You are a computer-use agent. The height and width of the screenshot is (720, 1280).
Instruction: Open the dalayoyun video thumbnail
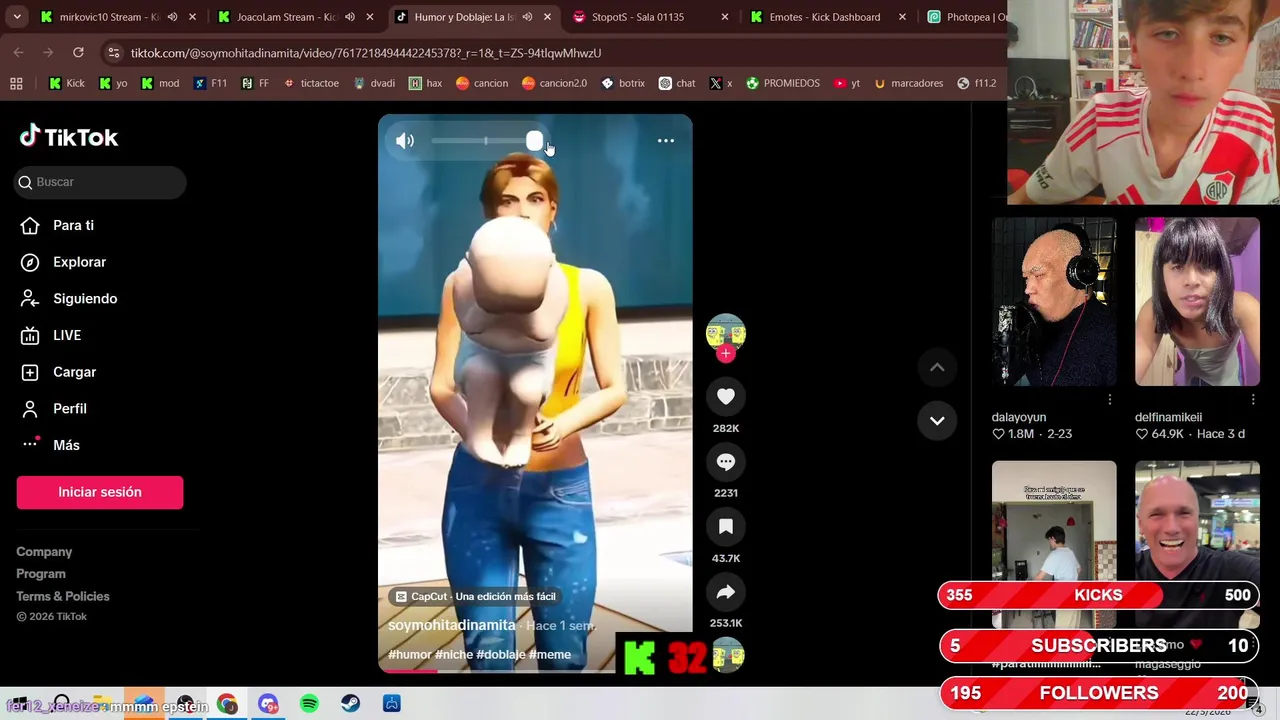[1054, 301]
